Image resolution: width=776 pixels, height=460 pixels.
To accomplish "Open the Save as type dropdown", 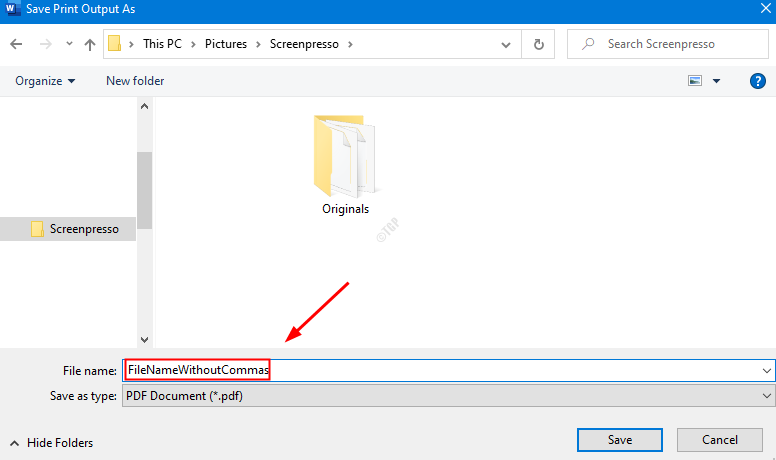I will pos(448,396).
